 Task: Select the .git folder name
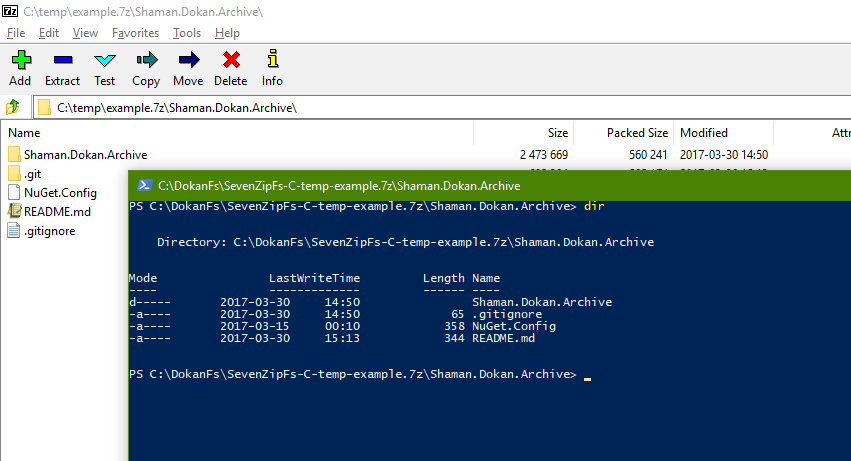click(33, 174)
